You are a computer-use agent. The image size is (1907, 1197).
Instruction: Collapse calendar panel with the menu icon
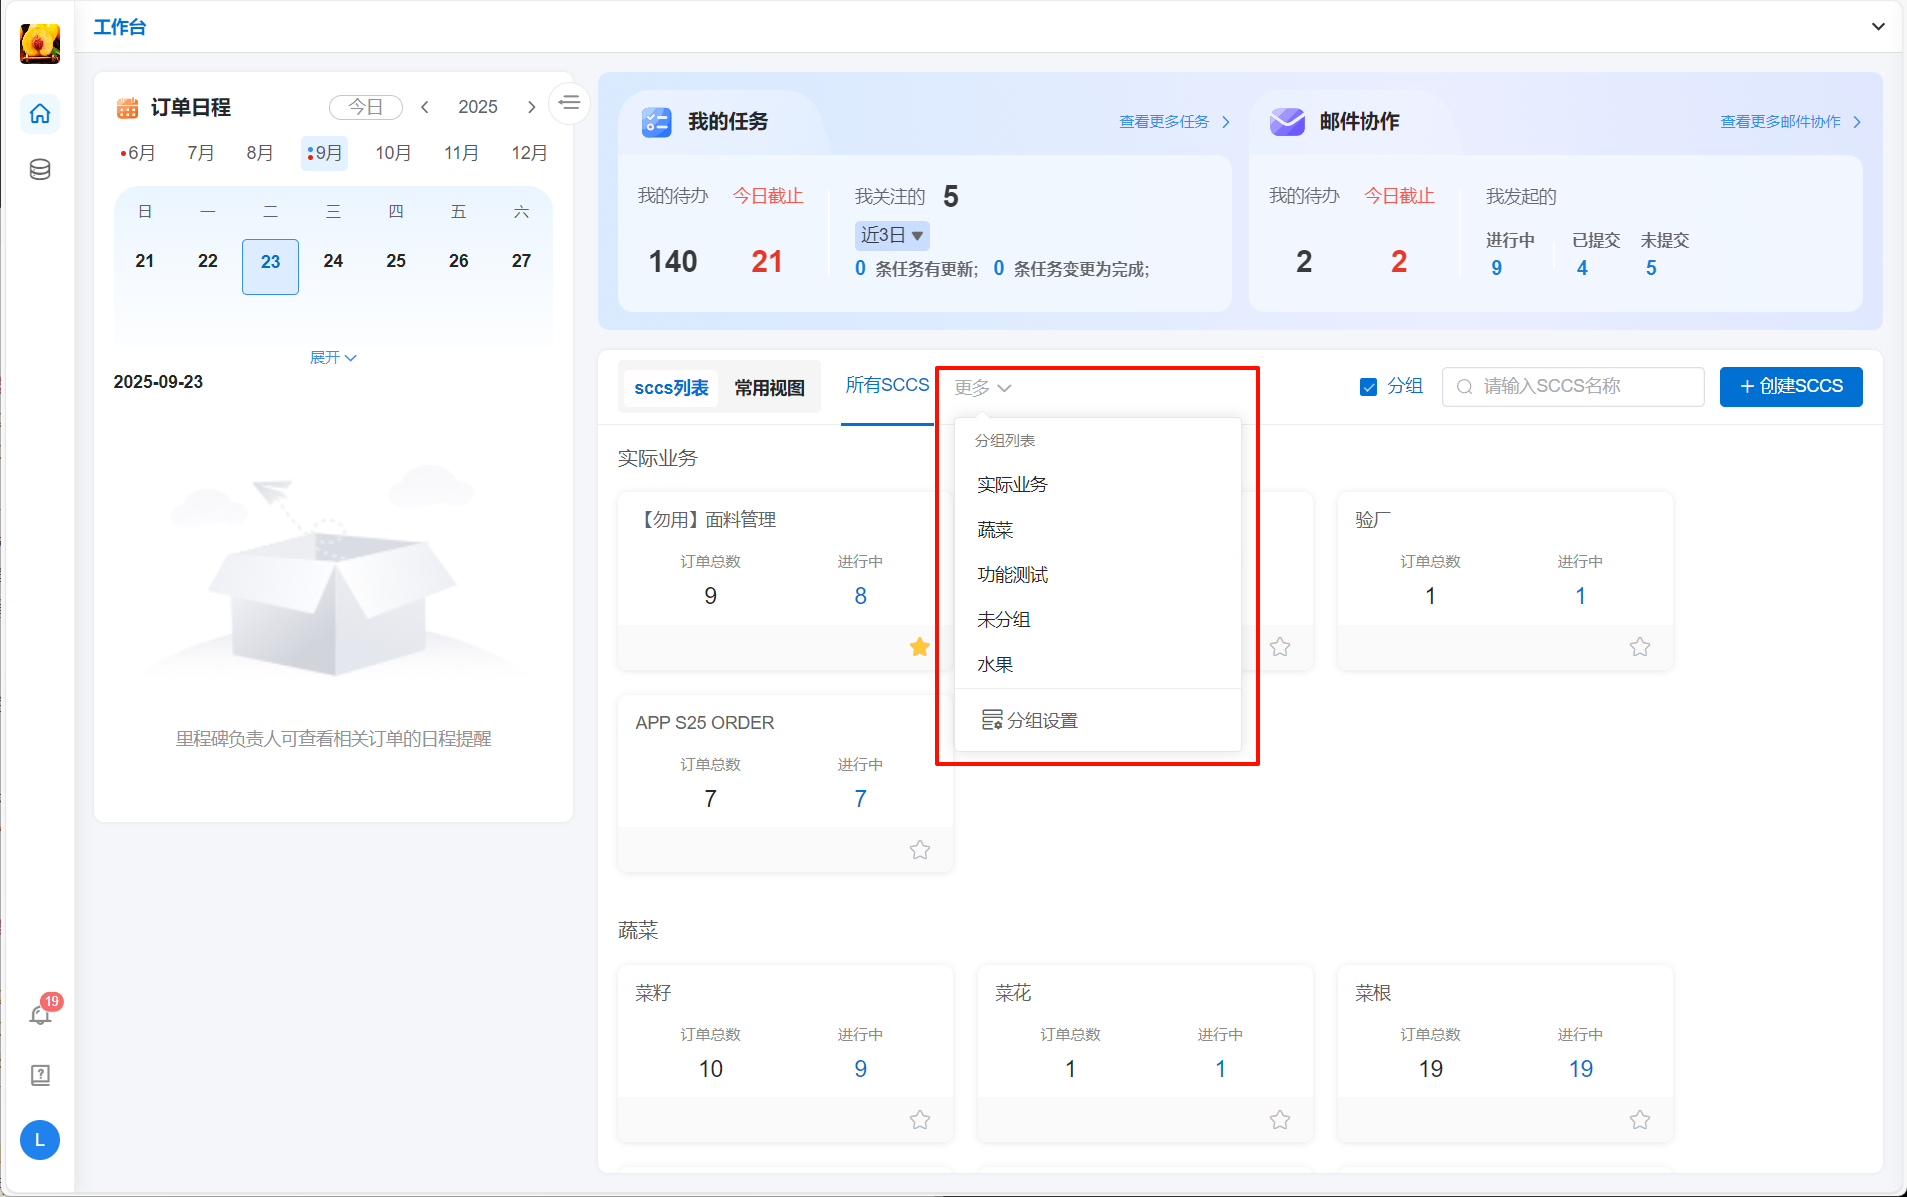[x=570, y=103]
